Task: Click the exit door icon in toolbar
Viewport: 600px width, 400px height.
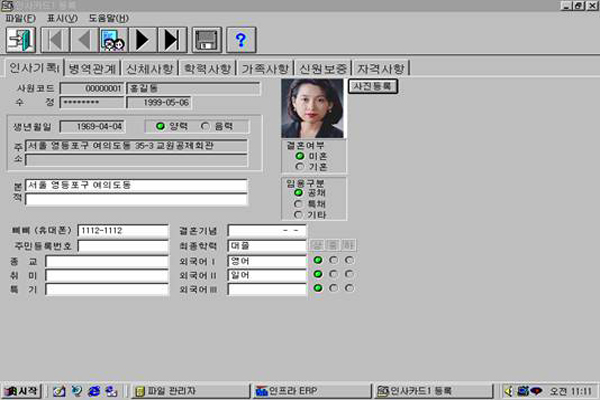Action: (19, 40)
